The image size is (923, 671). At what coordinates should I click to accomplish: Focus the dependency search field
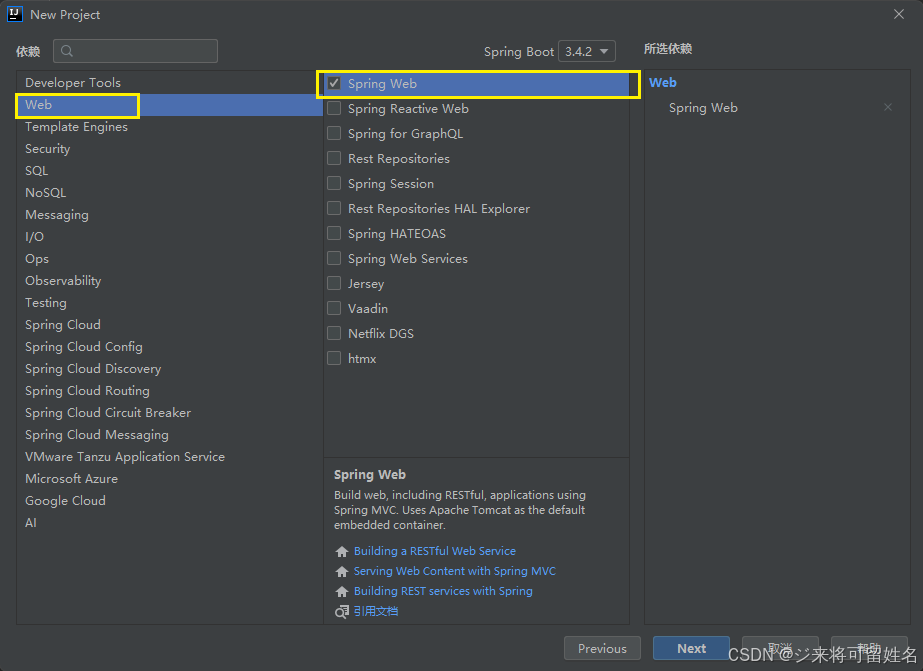(135, 51)
